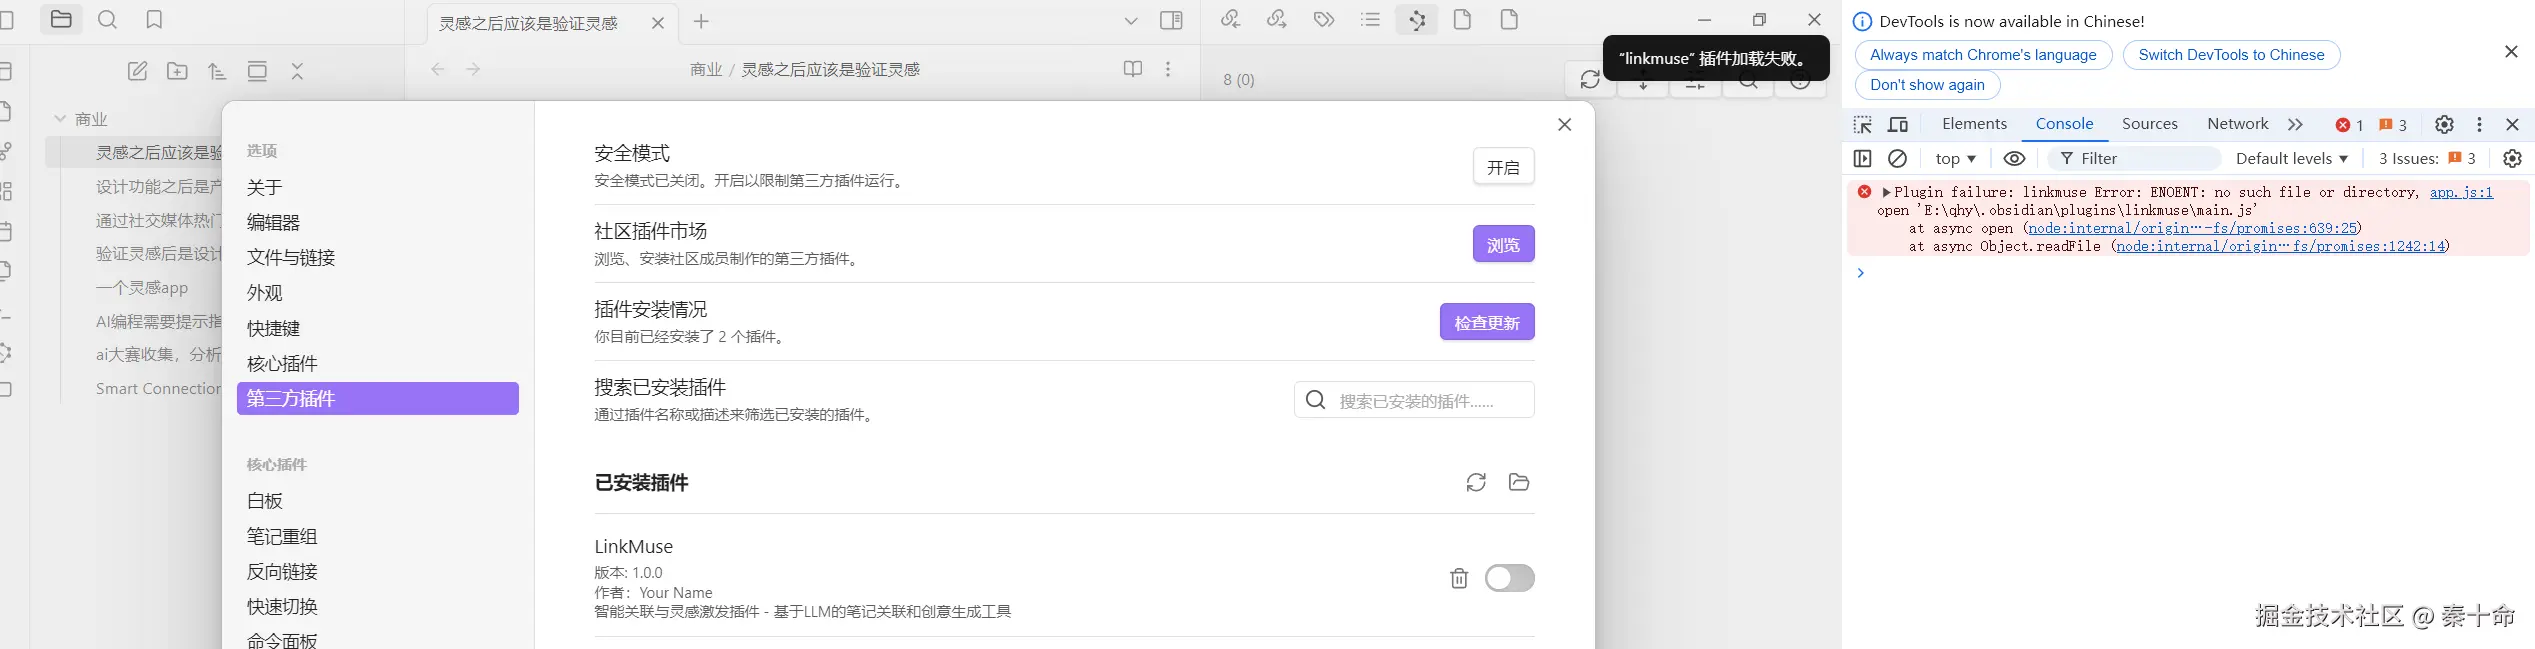Open the bookmarks panel icon
The image size is (2535, 649).
pyautogui.click(x=154, y=20)
